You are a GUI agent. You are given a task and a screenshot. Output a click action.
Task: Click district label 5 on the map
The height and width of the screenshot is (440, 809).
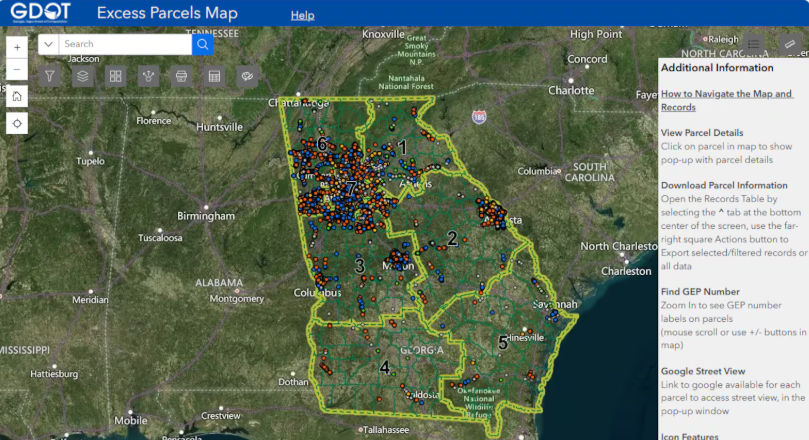point(503,343)
